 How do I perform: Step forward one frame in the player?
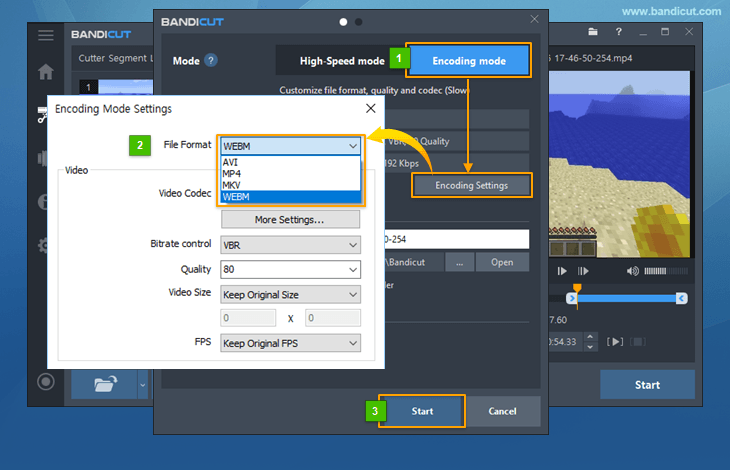point(583,271)
